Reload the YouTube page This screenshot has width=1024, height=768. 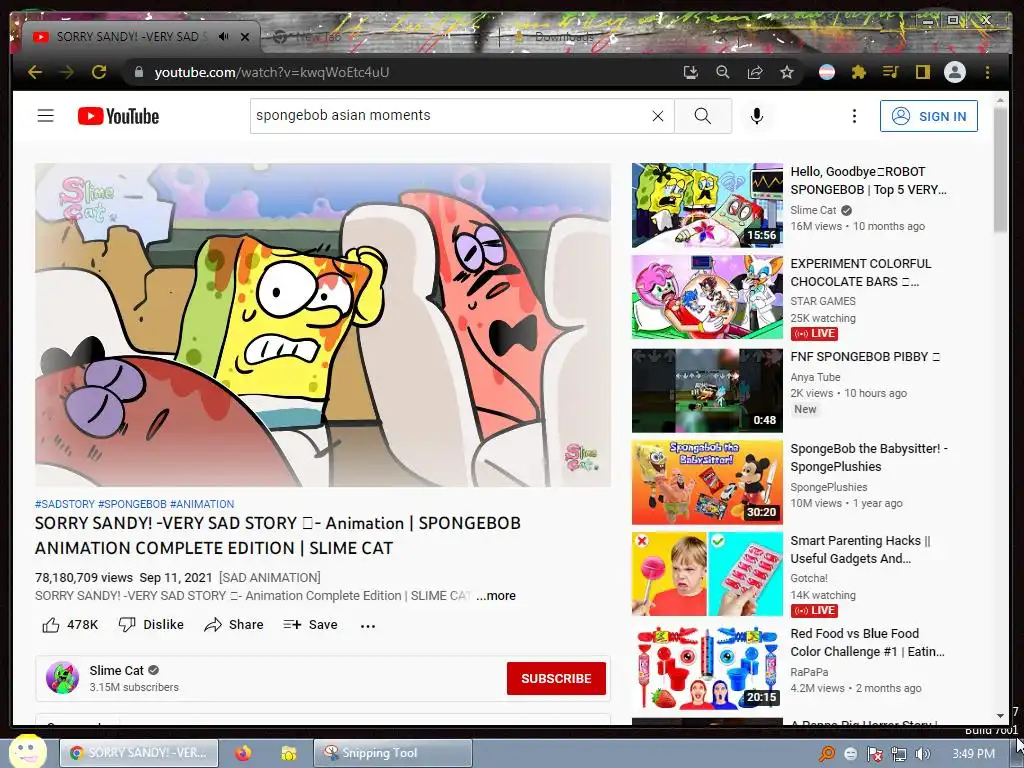[99, 72]
